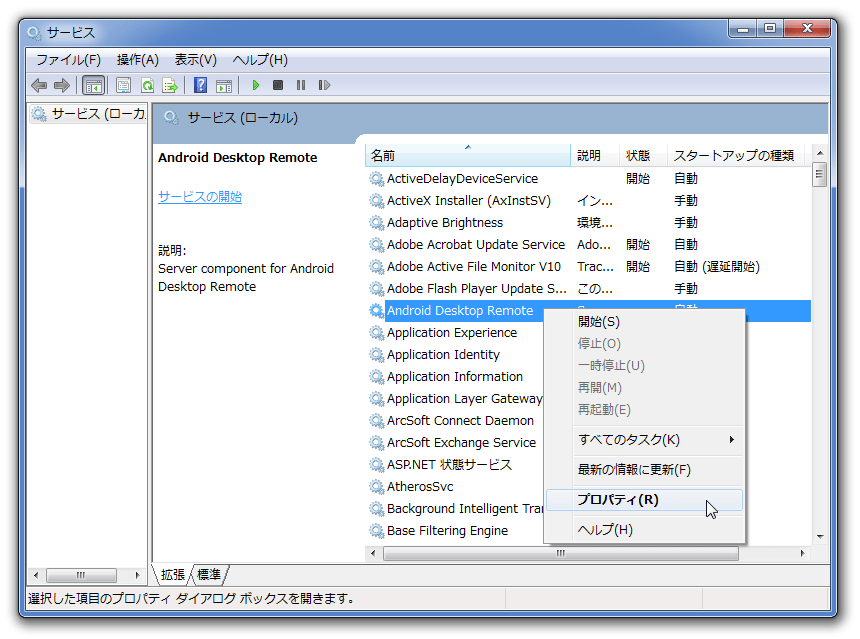Click the Back arrow toolbar icon
Image resolution: width=860 pixels, height=639 pixels.
(x=39, y=85)
